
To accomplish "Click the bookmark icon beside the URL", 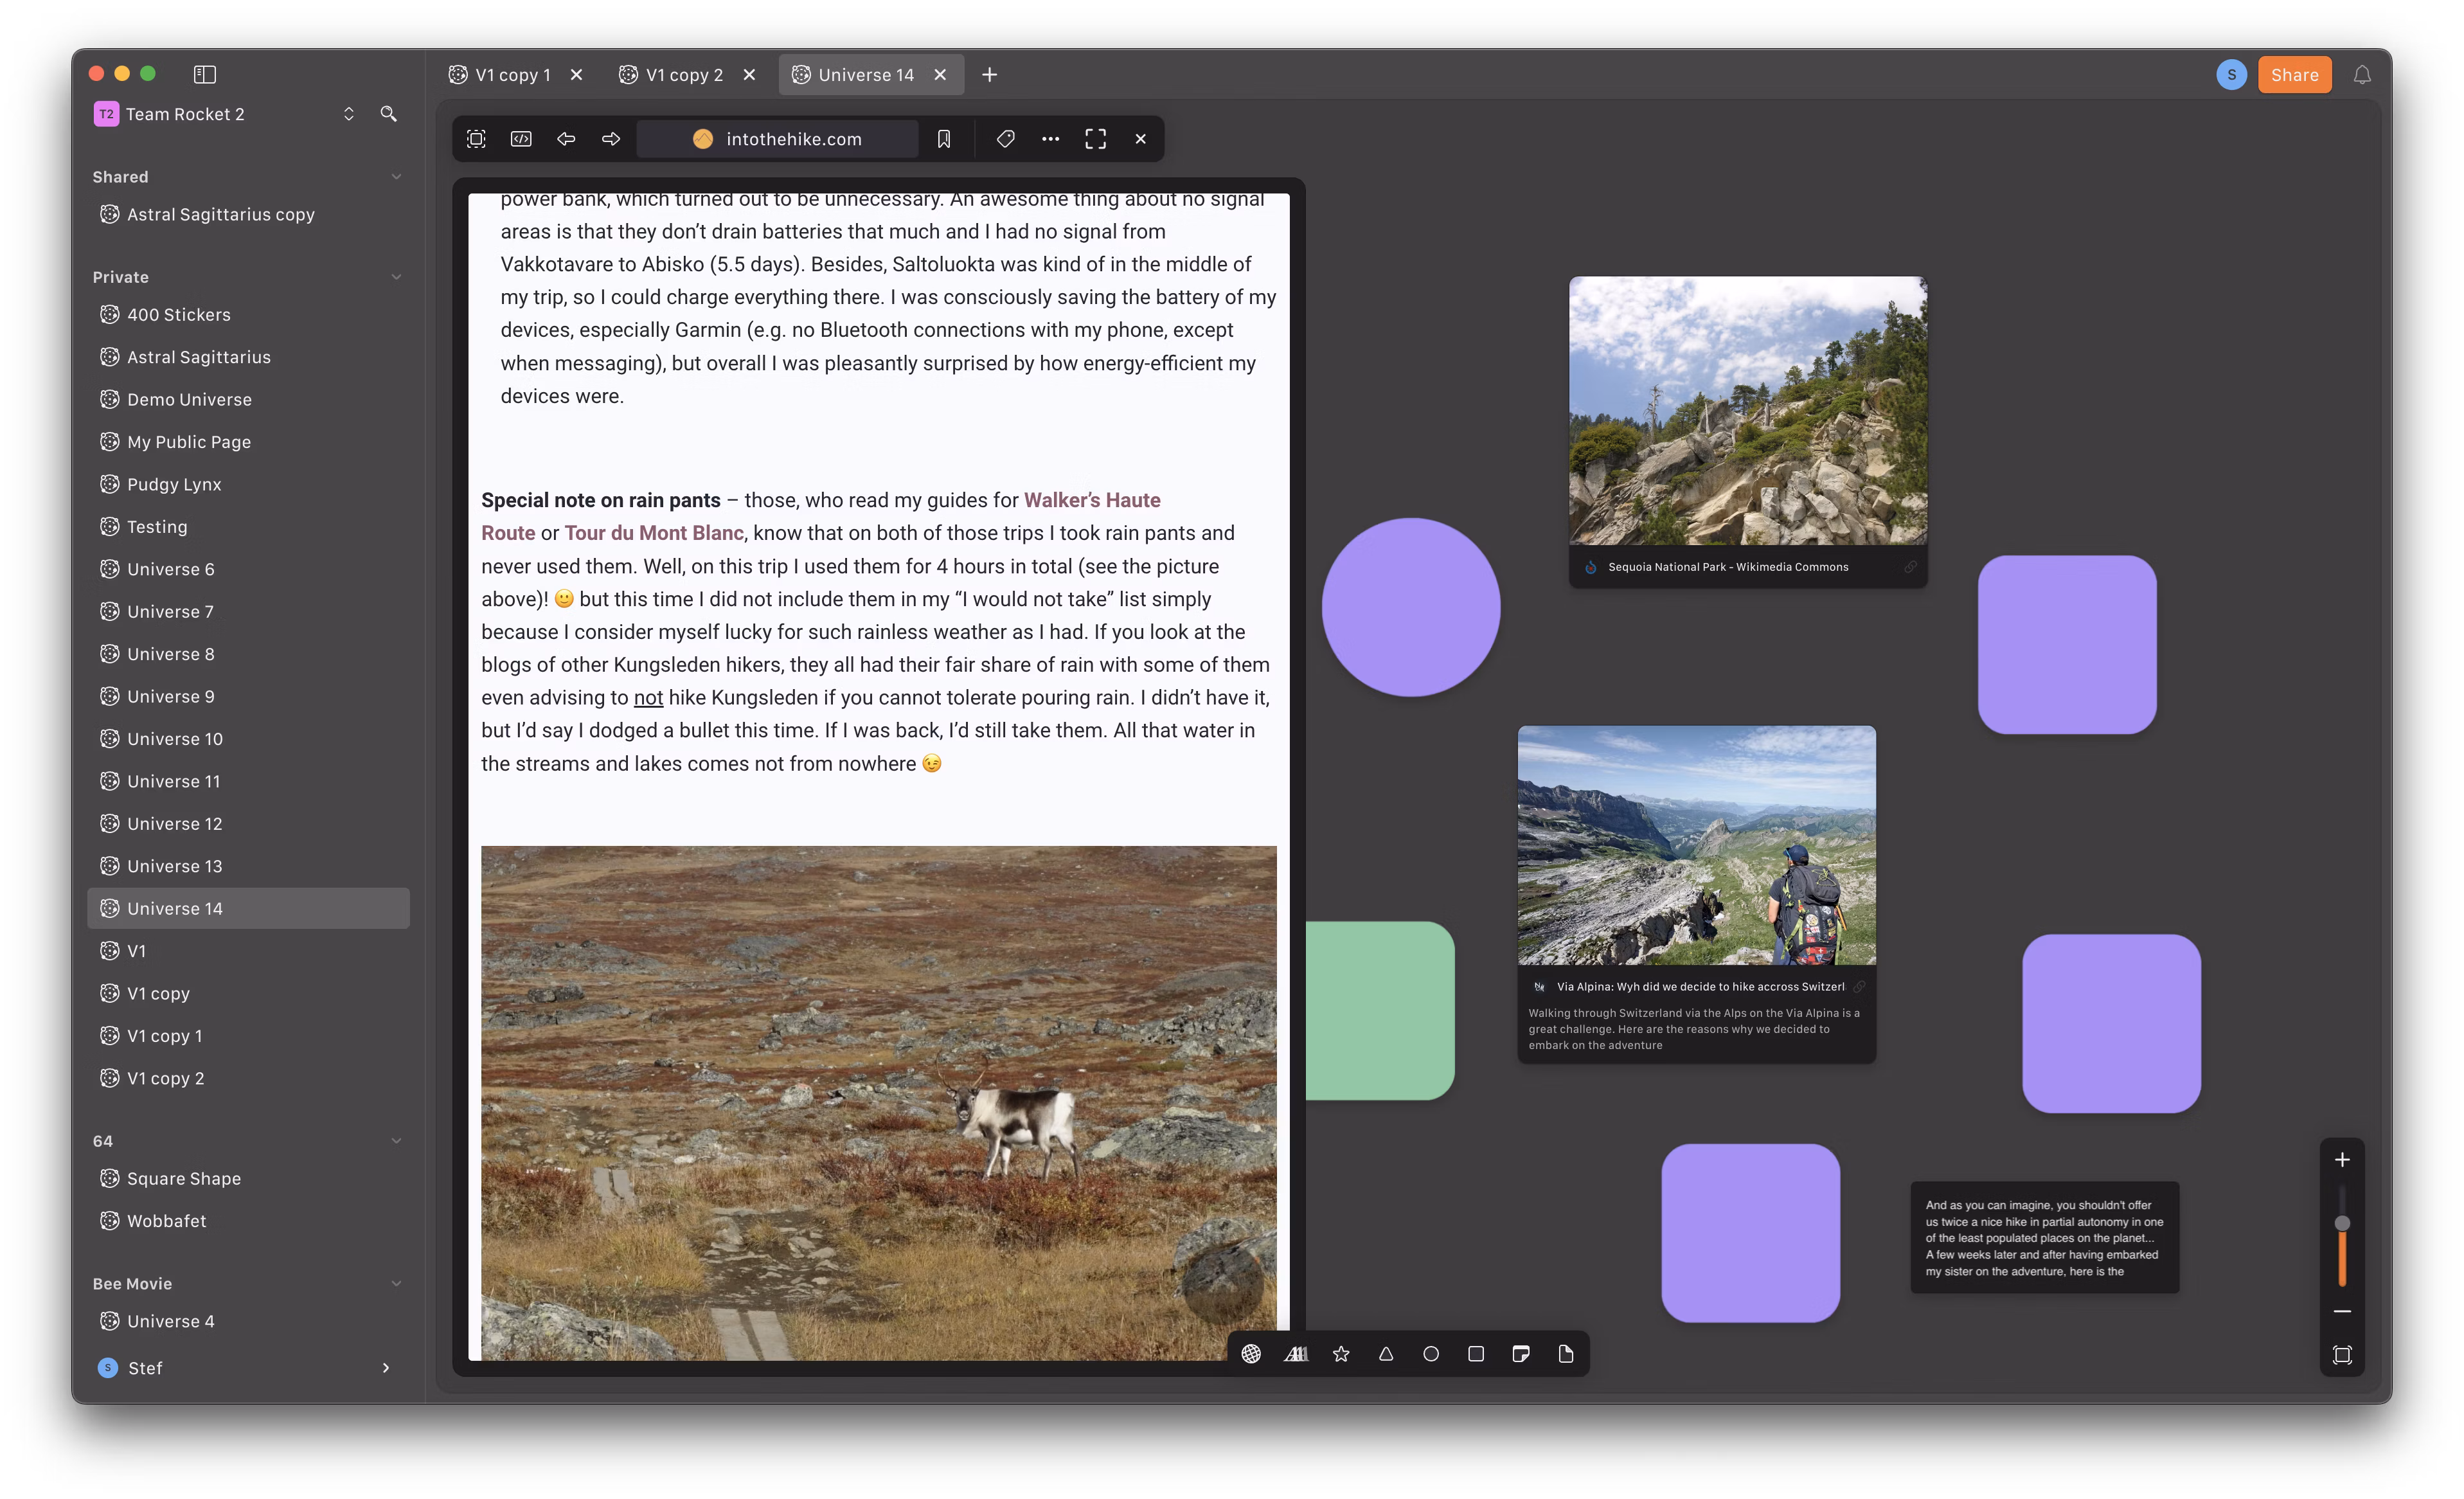I will click(943, 139).
